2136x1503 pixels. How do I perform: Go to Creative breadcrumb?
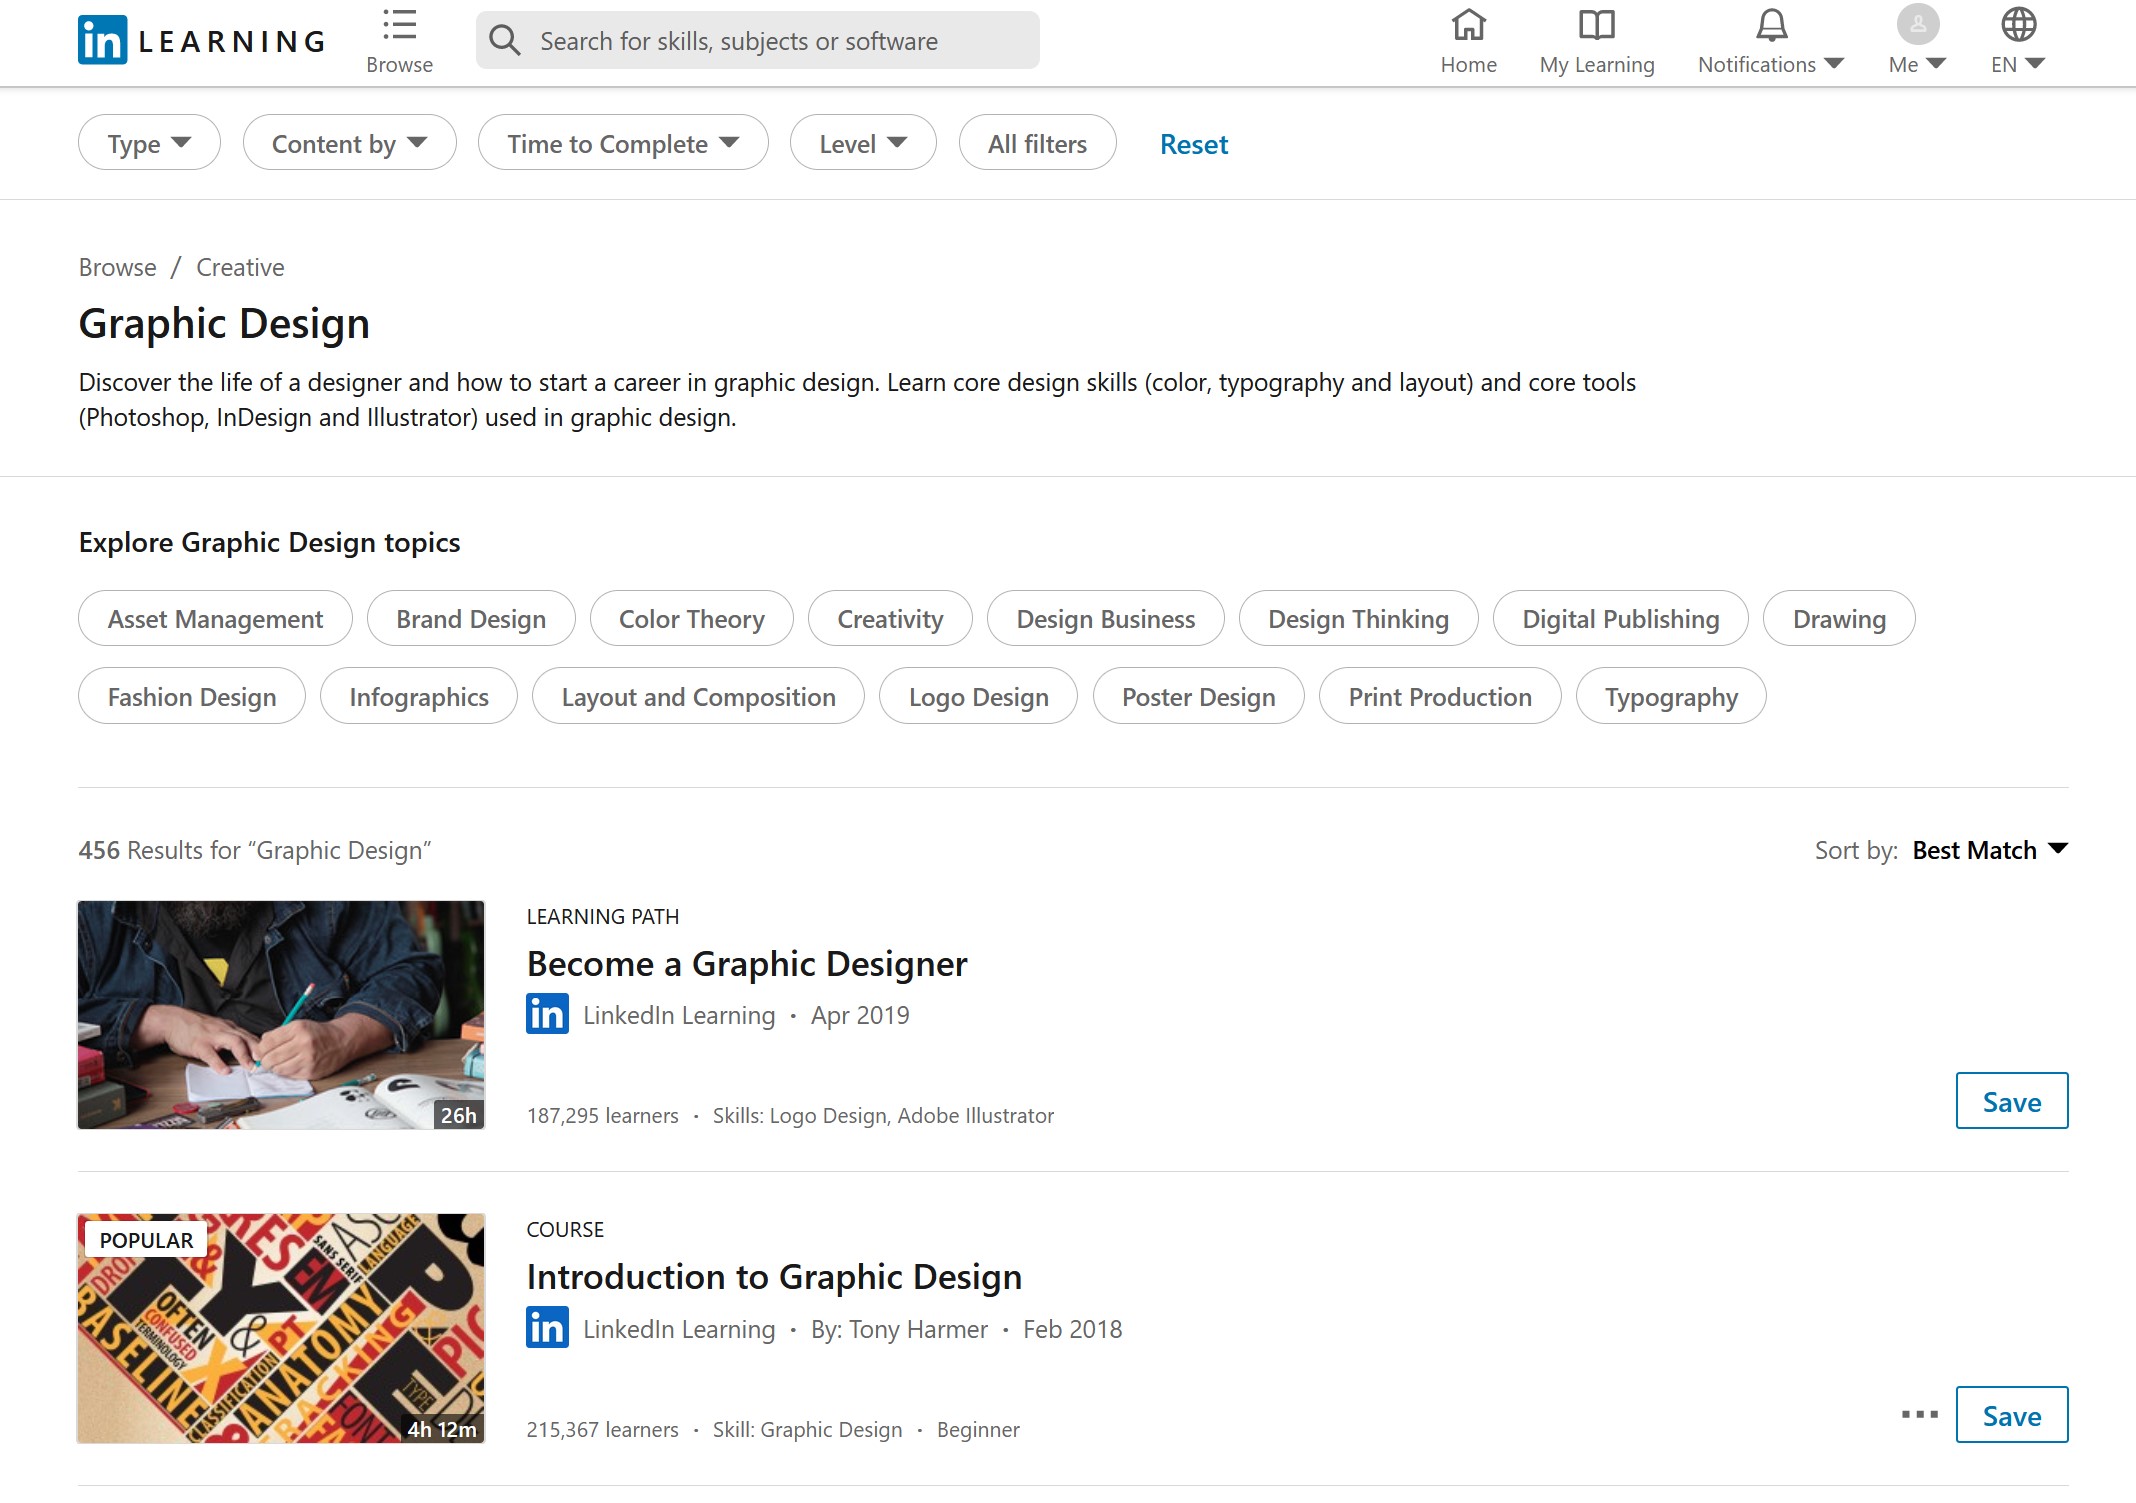pos(240,267)
